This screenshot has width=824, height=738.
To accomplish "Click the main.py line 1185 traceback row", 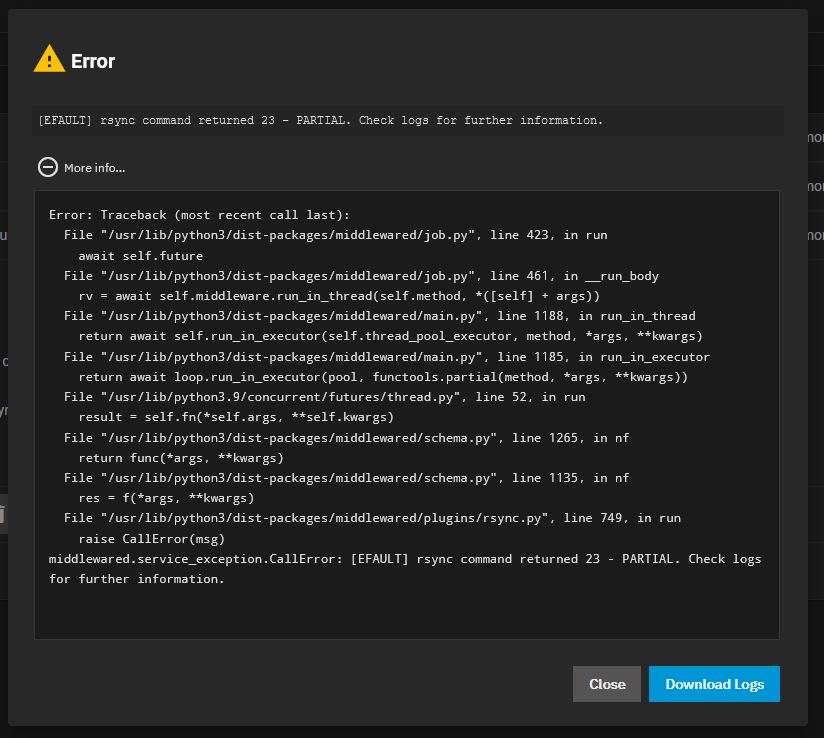I will point(387,357).
